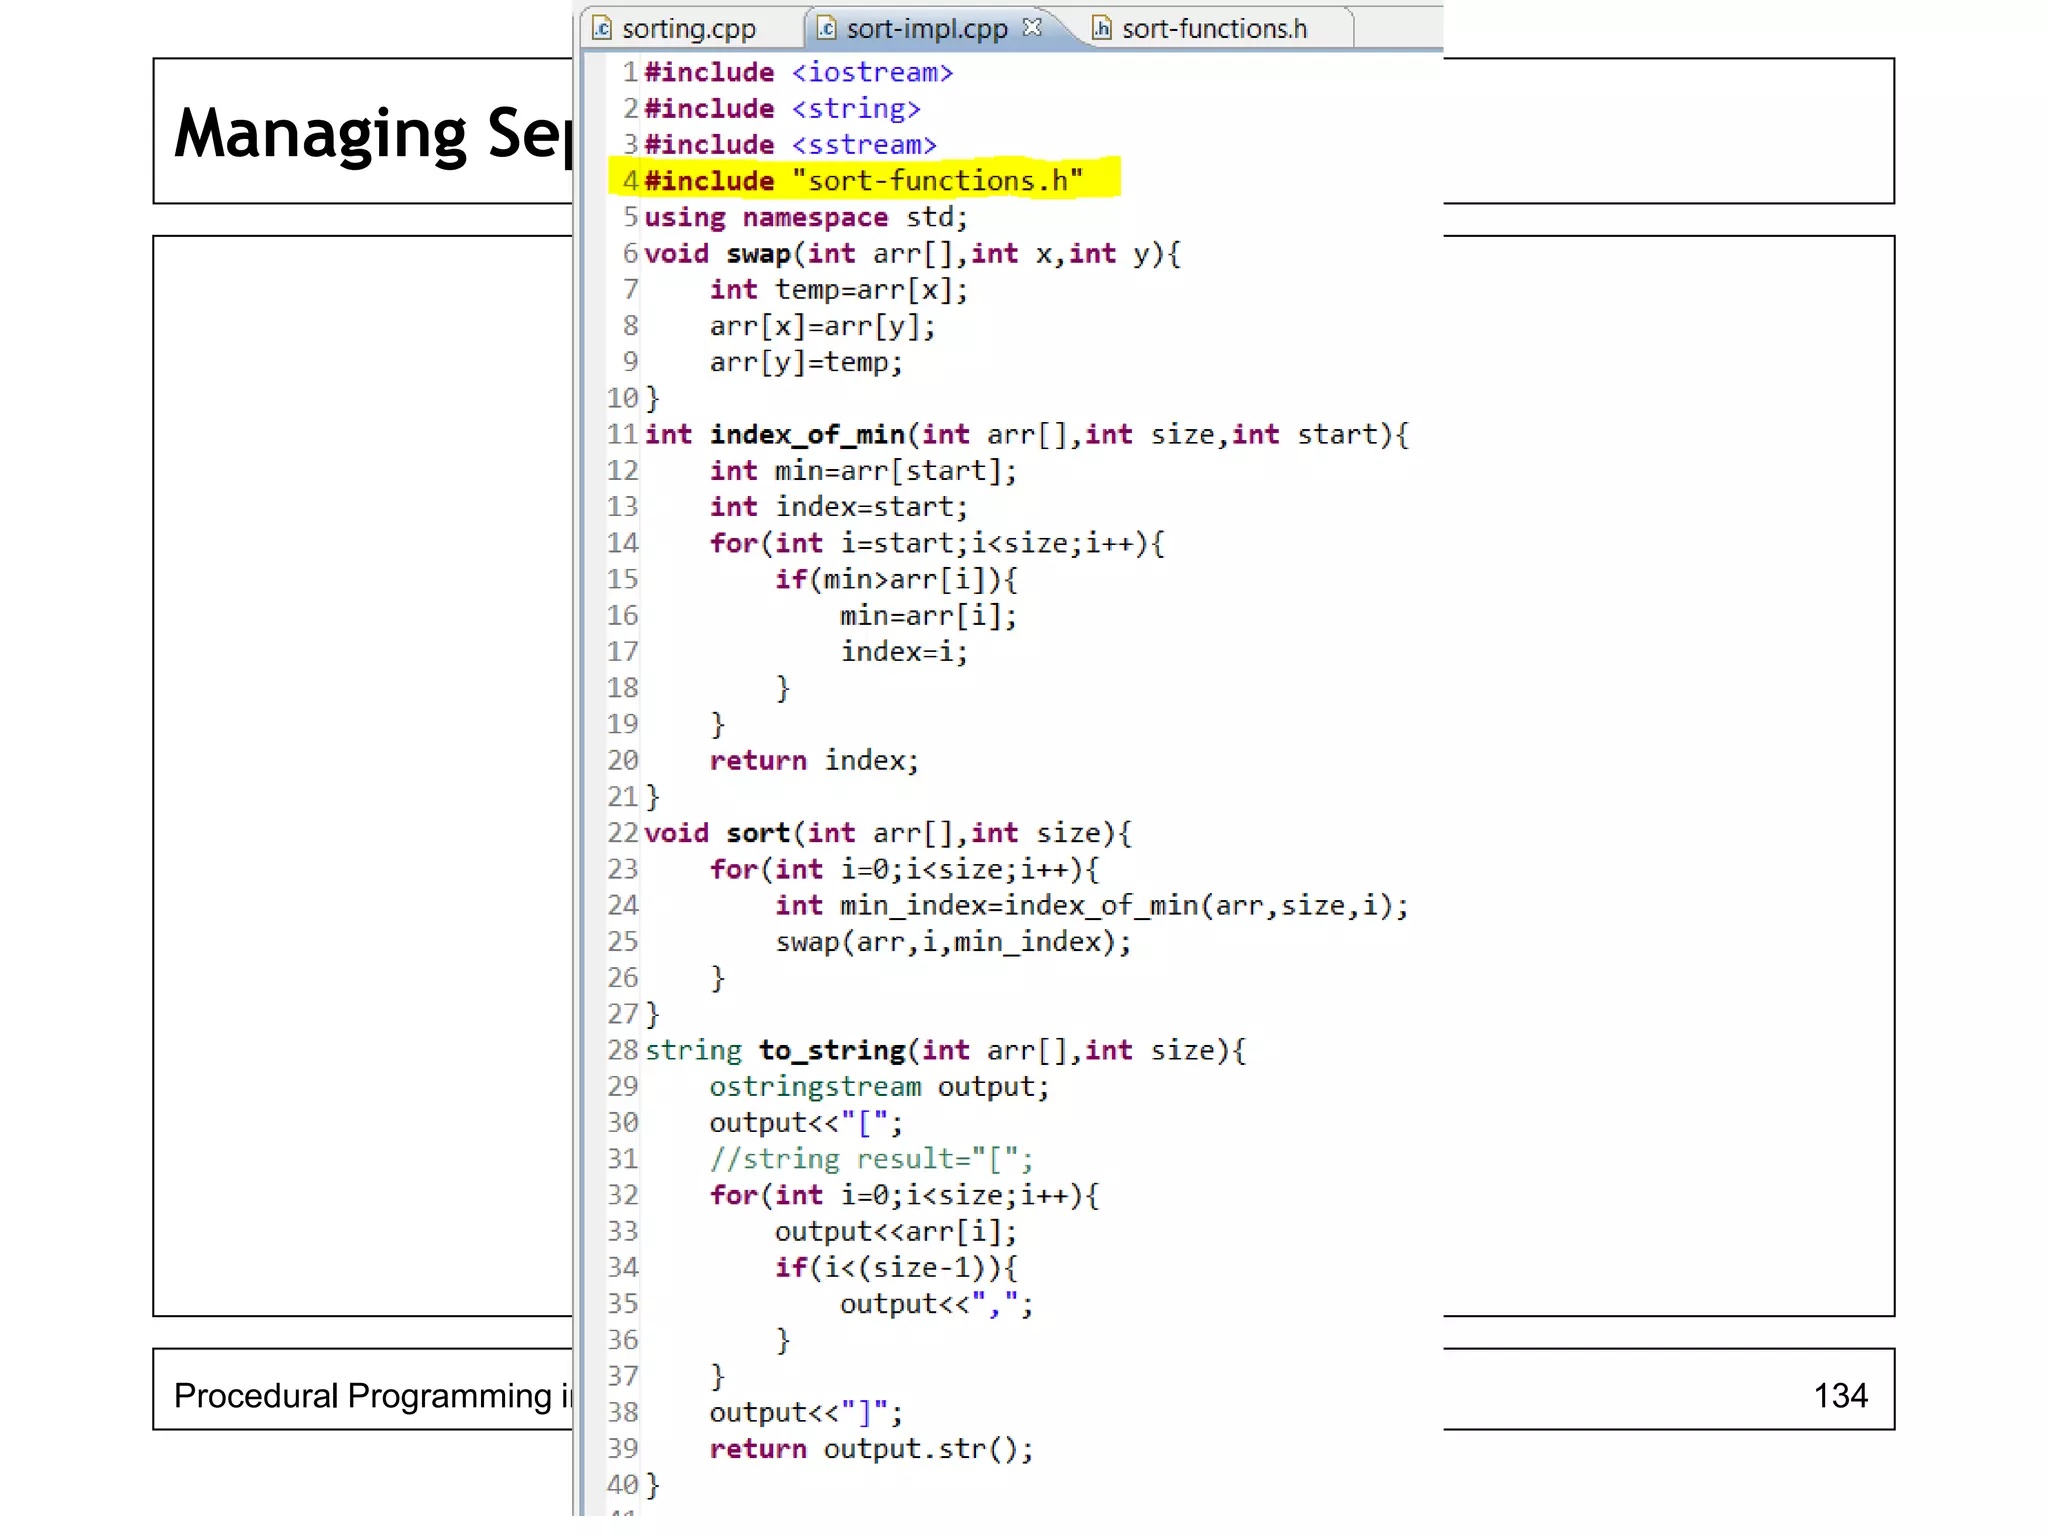
Task: Click the return index; line
Action: coord(814,761)
